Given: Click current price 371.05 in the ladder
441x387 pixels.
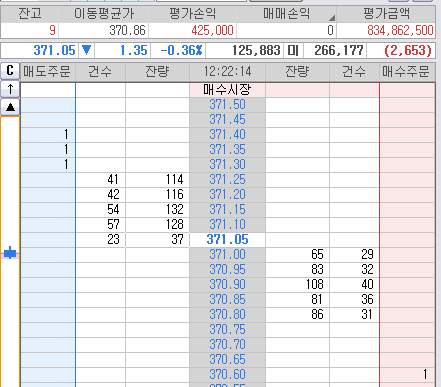Looking at the screenshot, I should (x=227, y=240).
